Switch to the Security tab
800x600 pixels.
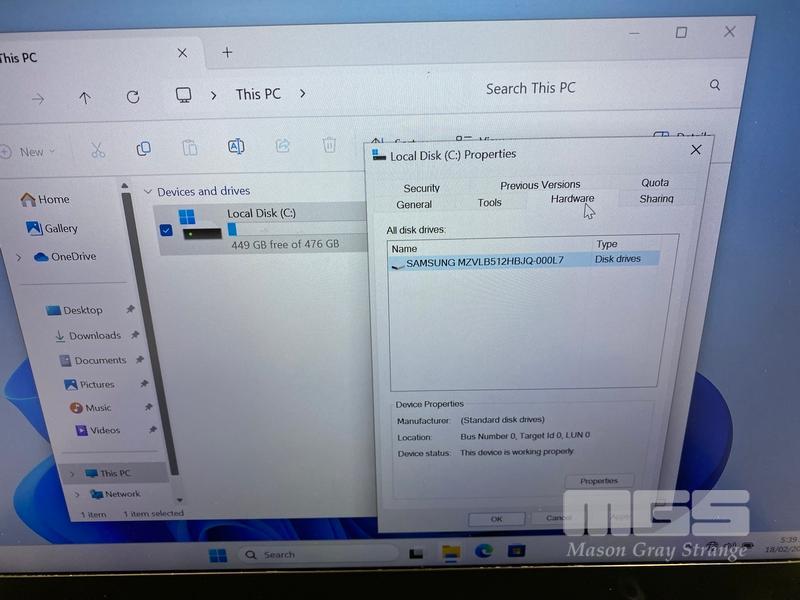(421, 188)
